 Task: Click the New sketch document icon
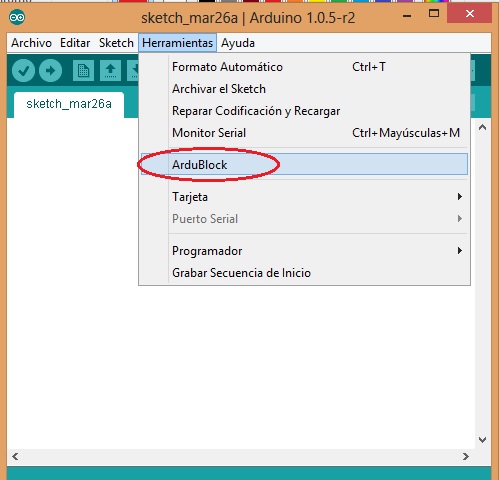pos(83,70)
